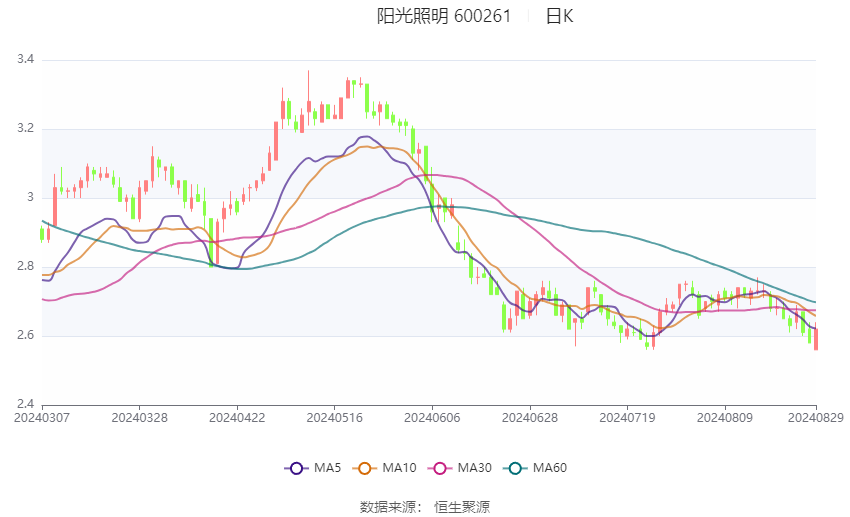
Task: Select the 20240606 date axis label
Action: 432,418
